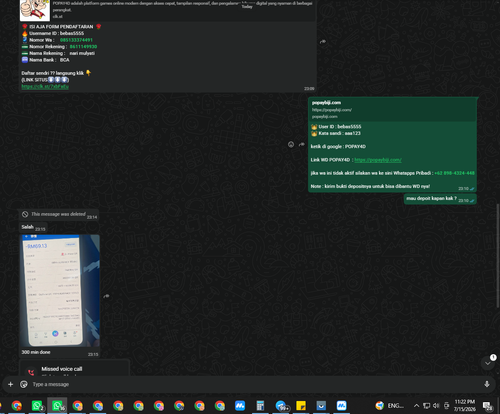Screen dimensions: 500x414
Task: Open the clk.st registration link
Action: point(45,86)
